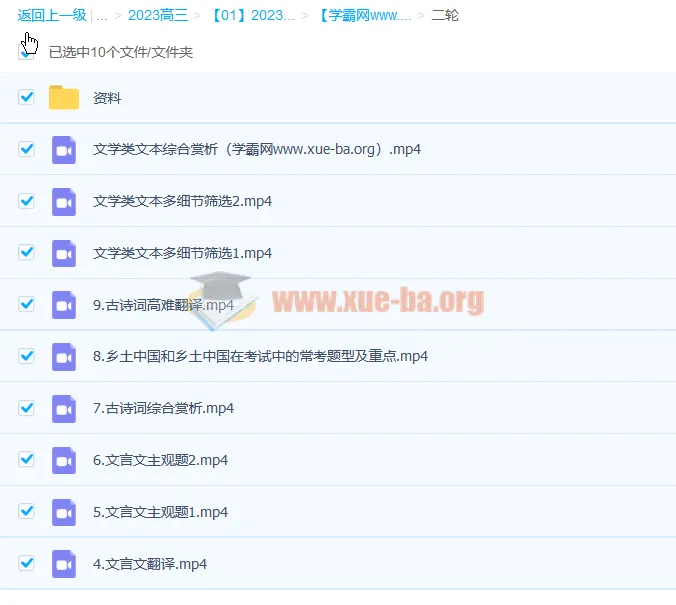The height and width of the screenshot is (605, 676).
Task: Click video icon for 文学类文本综合赏析 file
Action: pyautogui.click(x=64, y=150)
